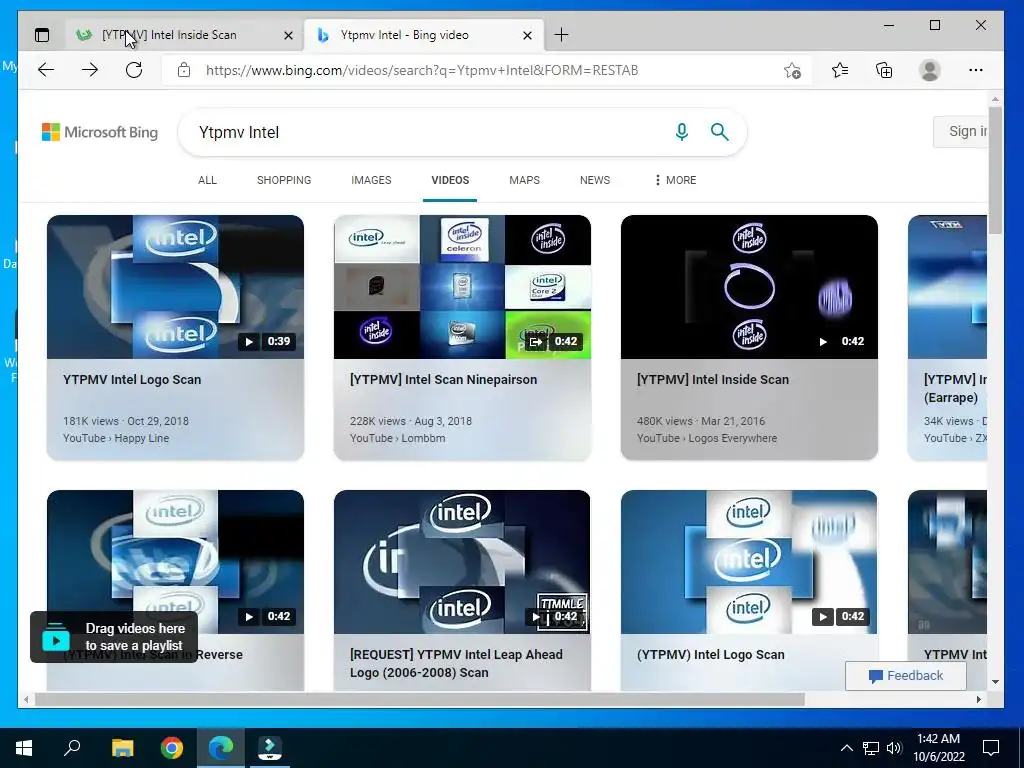1024x768 pixels.
Task: Click the title [YTPMV] Intel Scan Ninepairson
Action: pyautogui.click(x=443, y=379)
